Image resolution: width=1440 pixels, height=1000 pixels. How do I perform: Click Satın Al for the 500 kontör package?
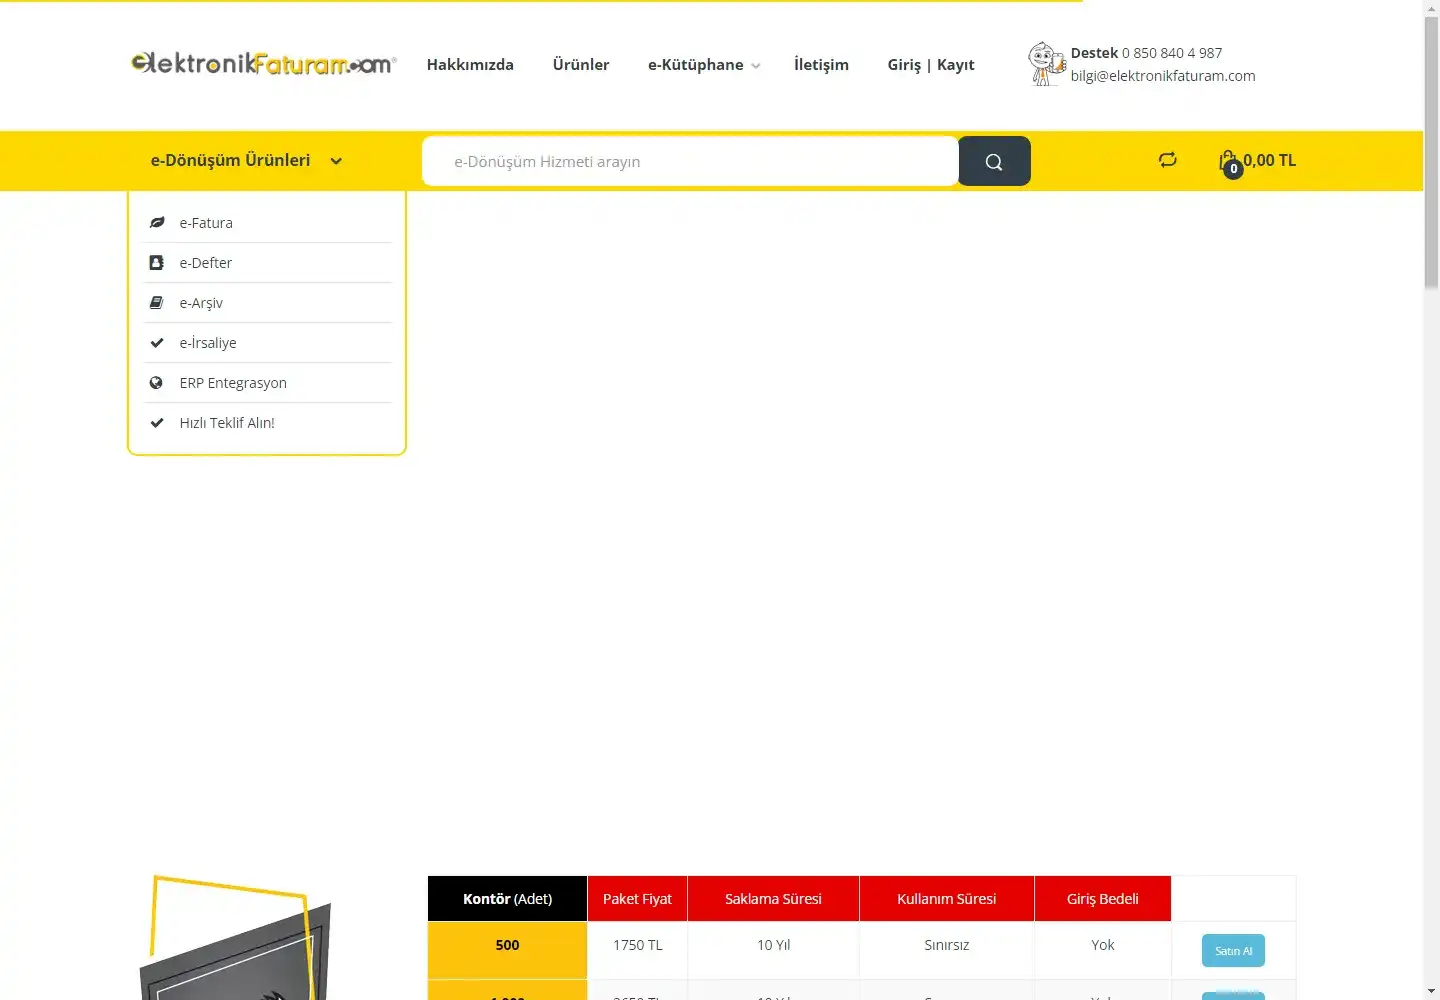[x=1233, y=950]
